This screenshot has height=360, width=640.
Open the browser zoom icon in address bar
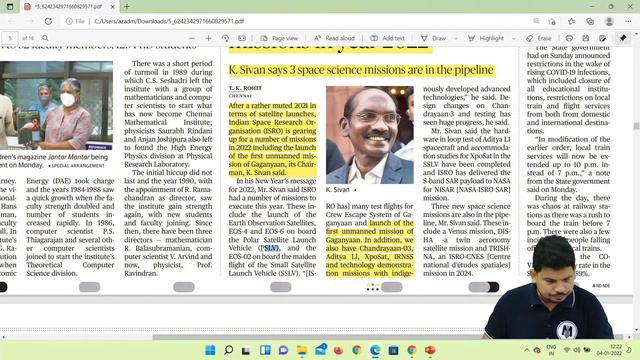536,21
